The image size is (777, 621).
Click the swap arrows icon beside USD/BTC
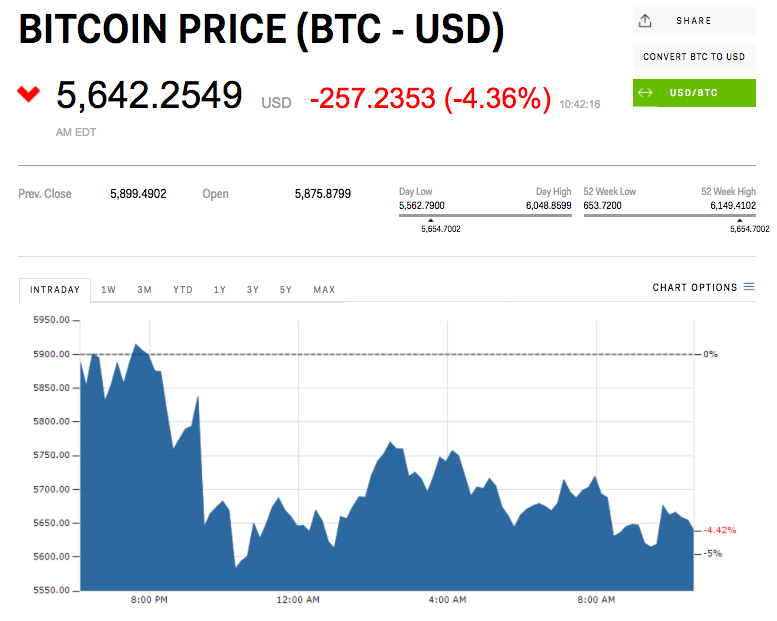pos(645,93)
